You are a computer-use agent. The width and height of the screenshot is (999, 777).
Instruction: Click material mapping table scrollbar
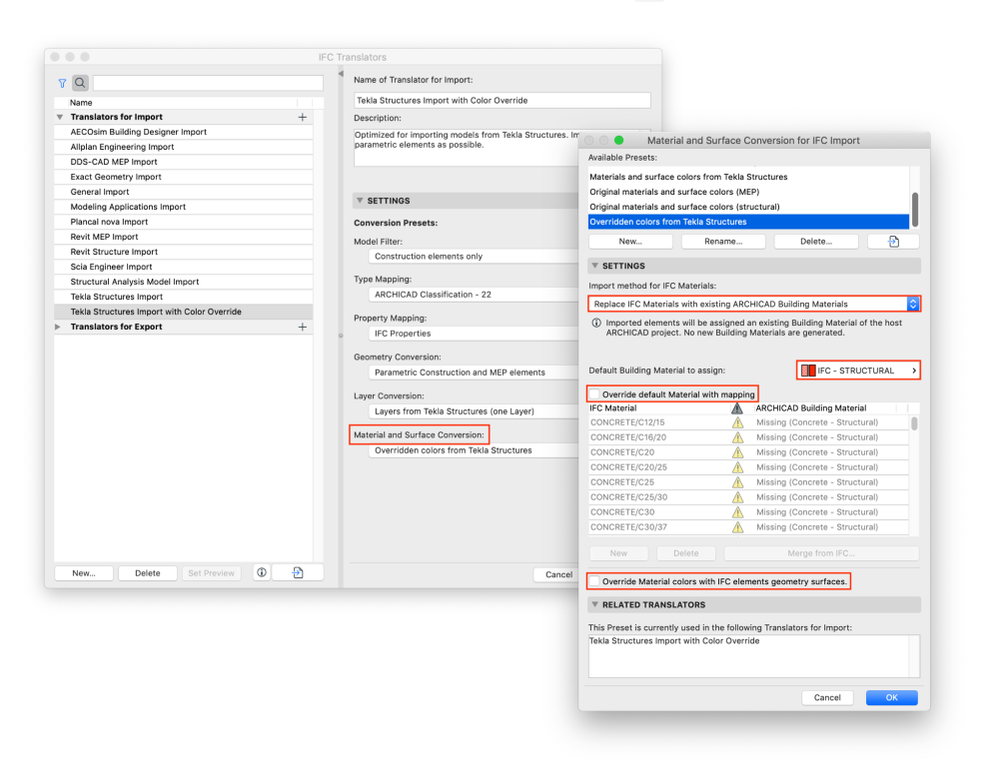[x=914, y=424]
